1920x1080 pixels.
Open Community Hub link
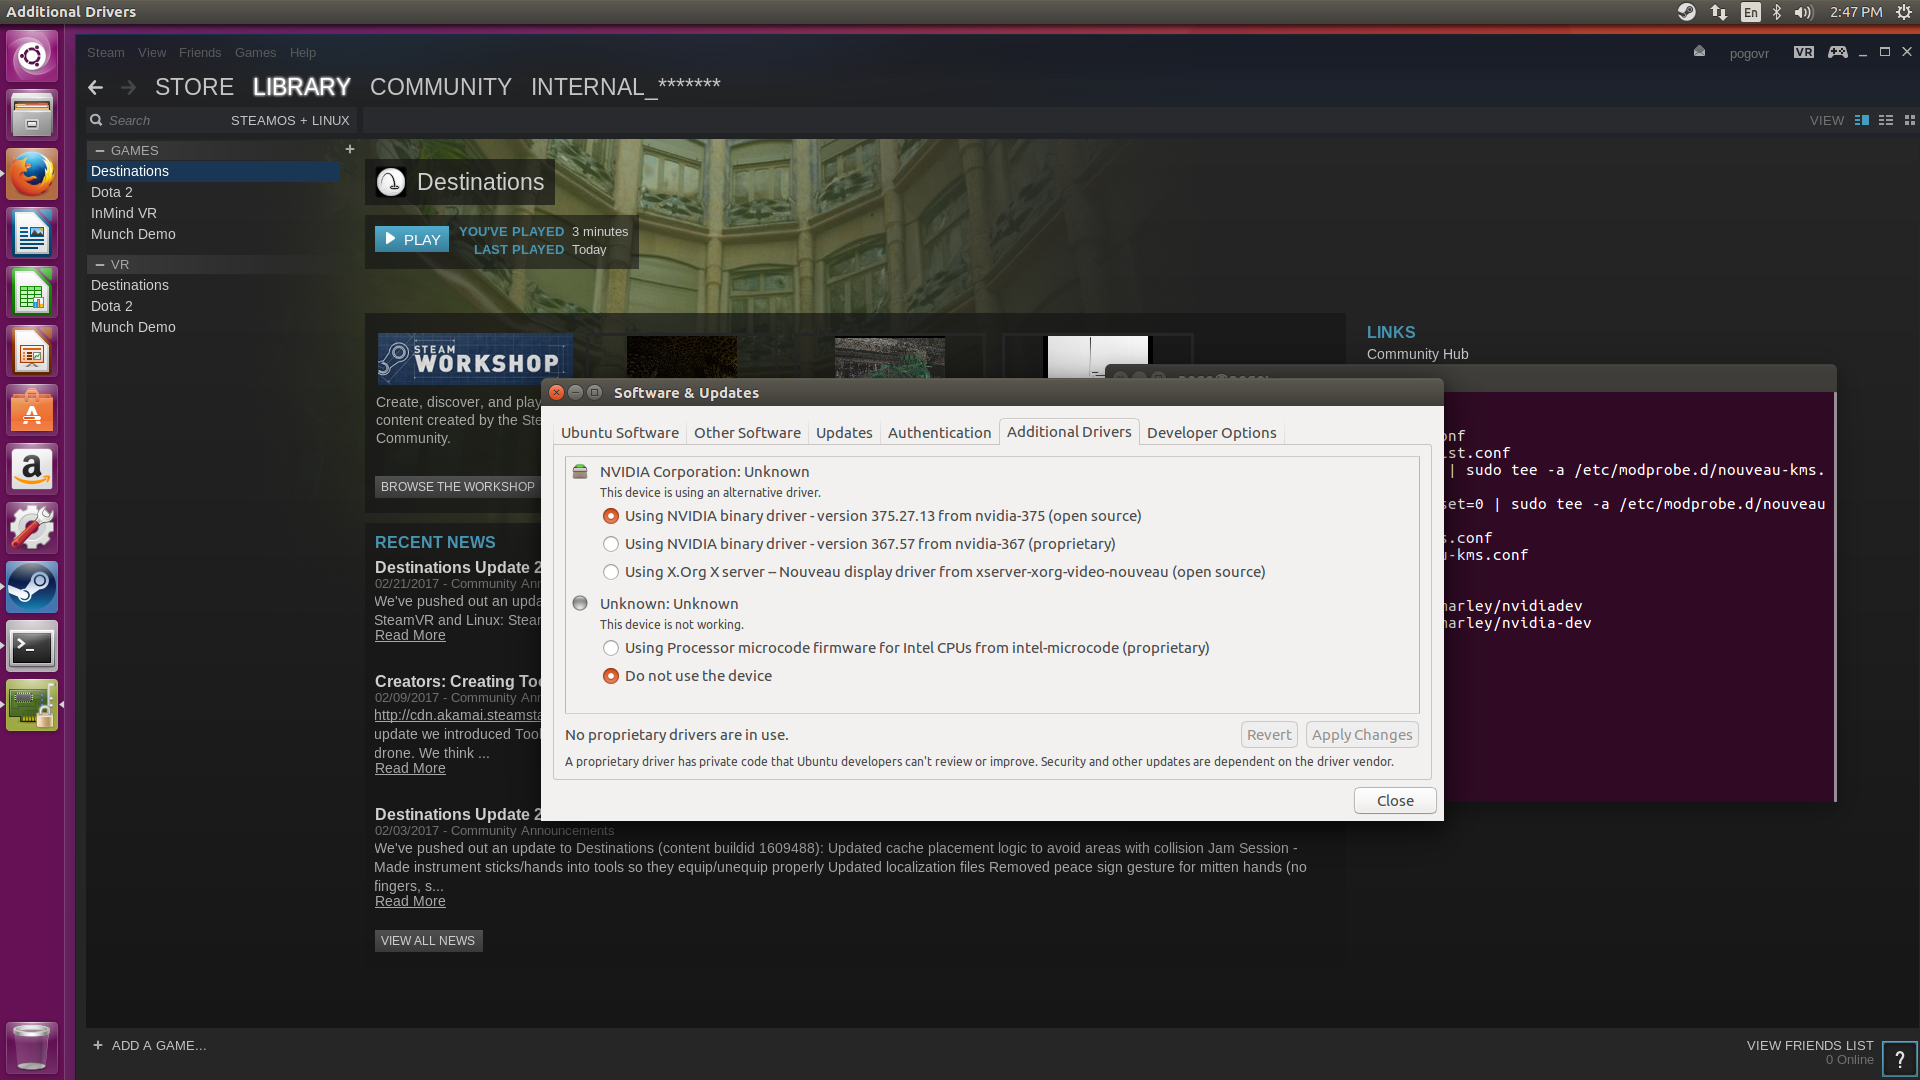pyautogui.click(x=1417, y=354)
